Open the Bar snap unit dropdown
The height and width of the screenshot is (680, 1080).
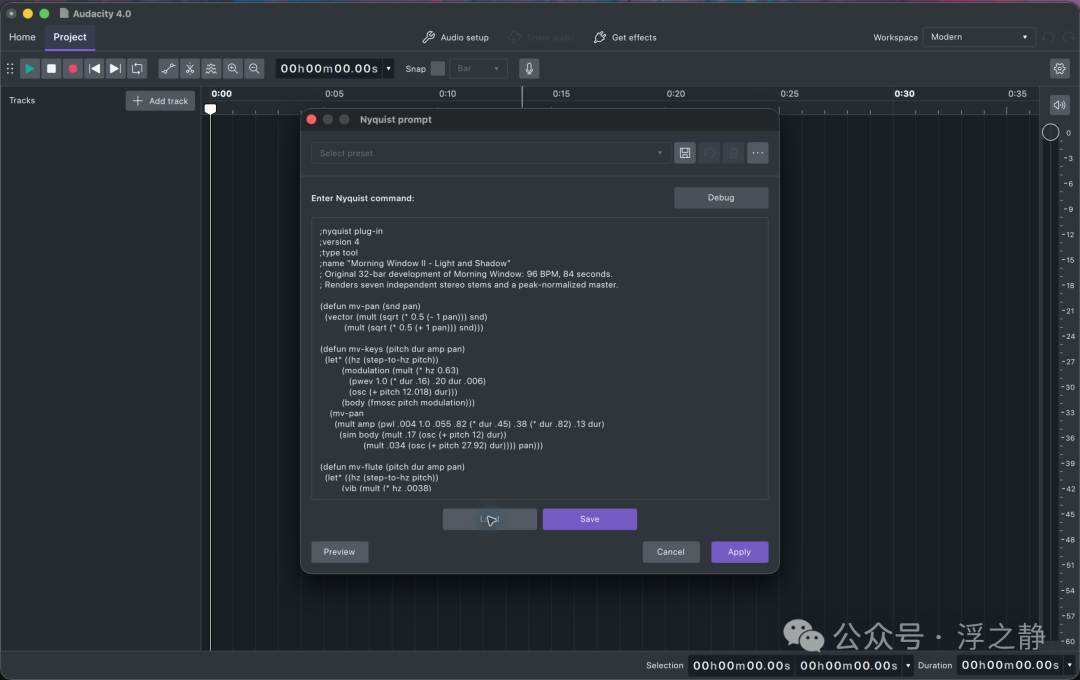[x=478, y=69]
